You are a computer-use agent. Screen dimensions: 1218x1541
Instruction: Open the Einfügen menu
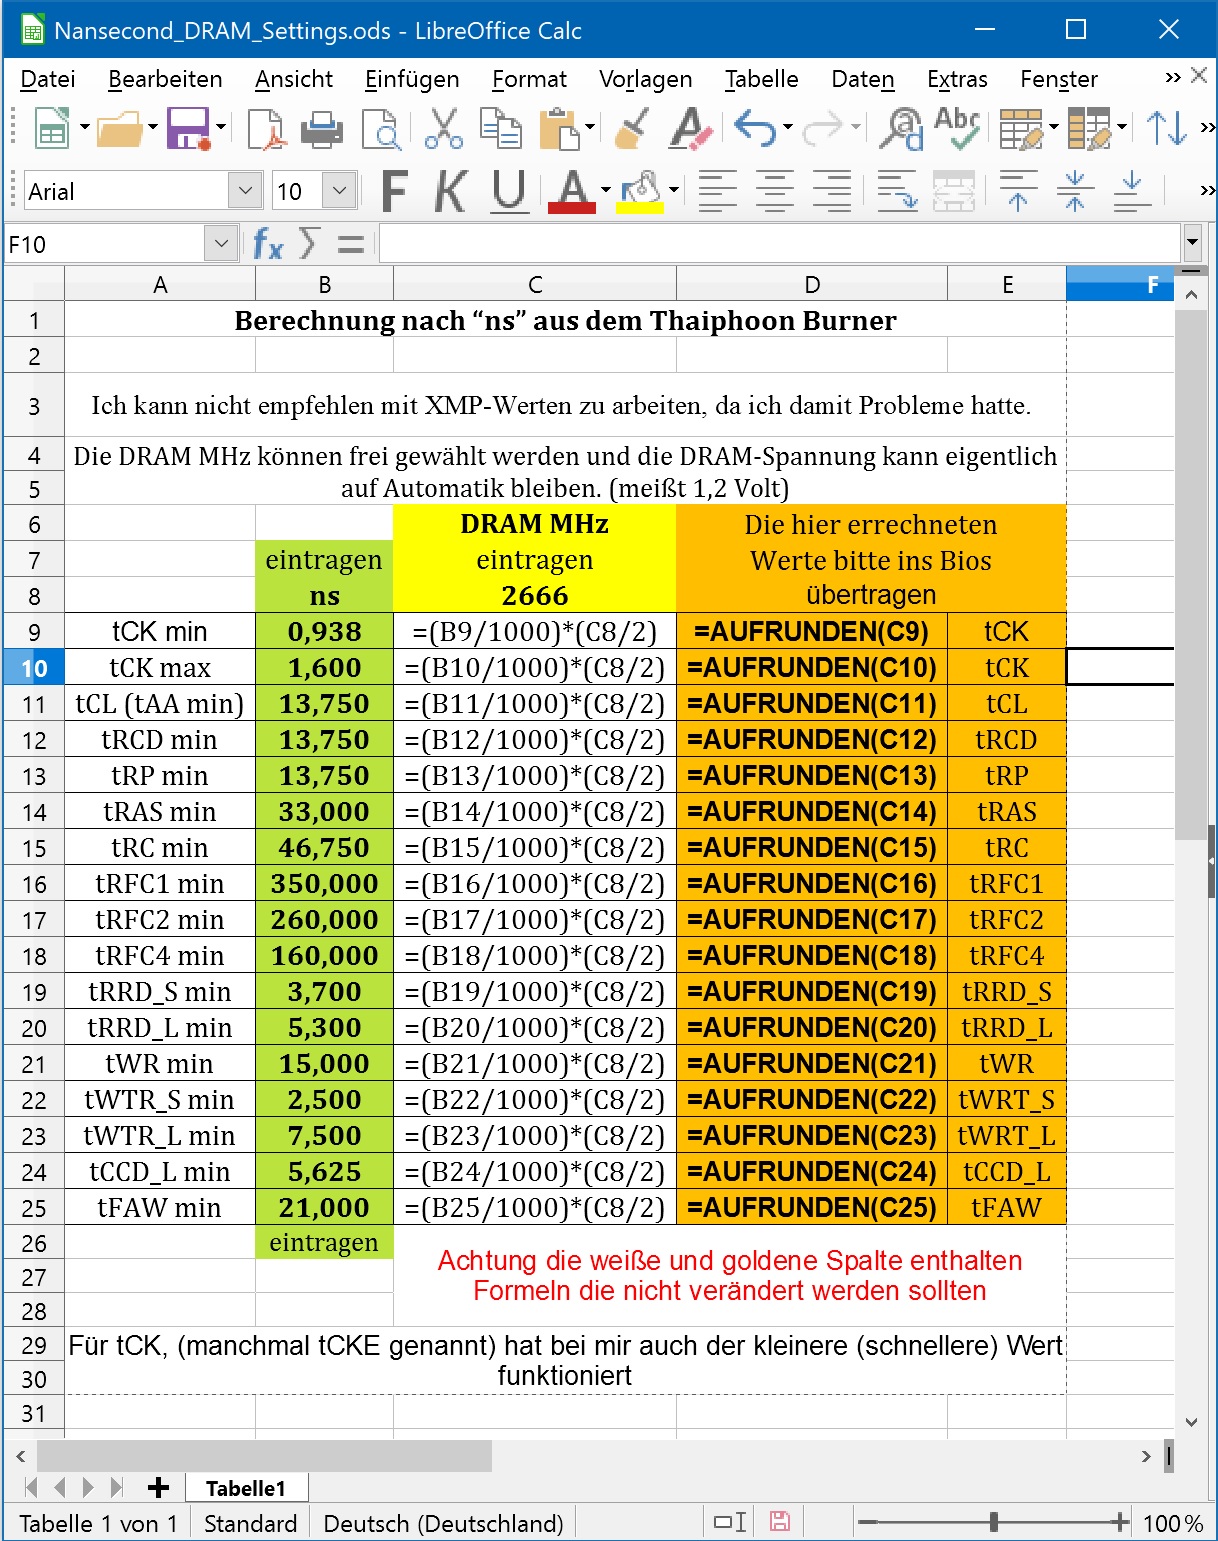click(x=412, y=79)
